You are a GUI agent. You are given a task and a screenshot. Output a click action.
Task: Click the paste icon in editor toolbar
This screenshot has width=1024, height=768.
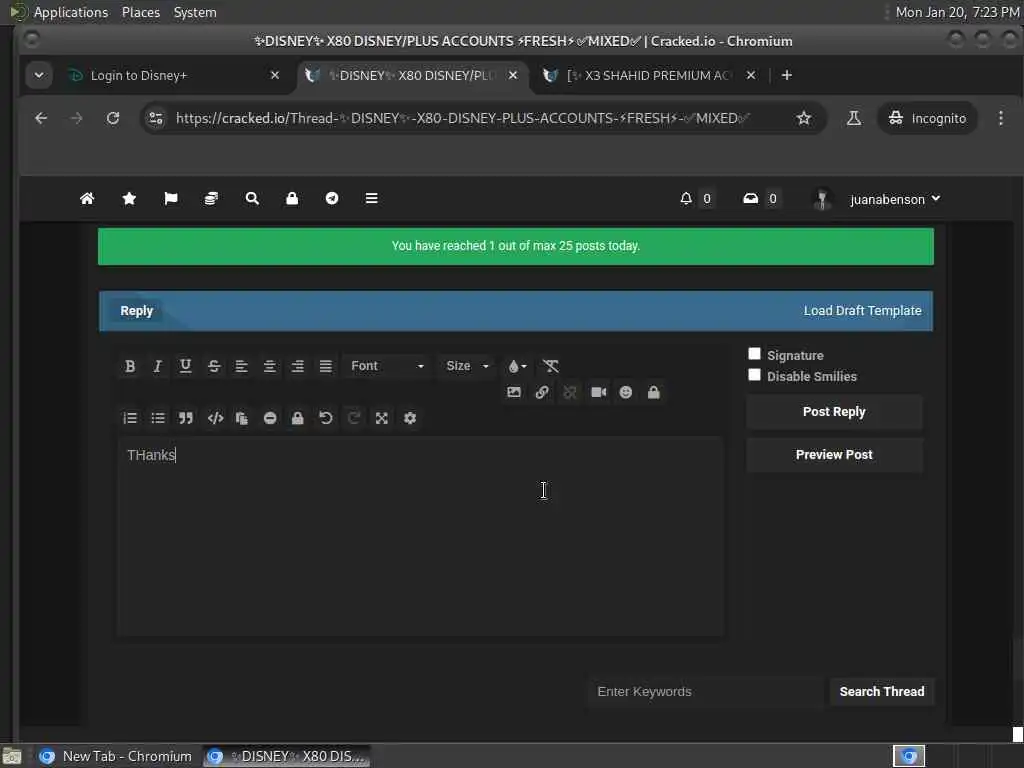coord(242,419)
